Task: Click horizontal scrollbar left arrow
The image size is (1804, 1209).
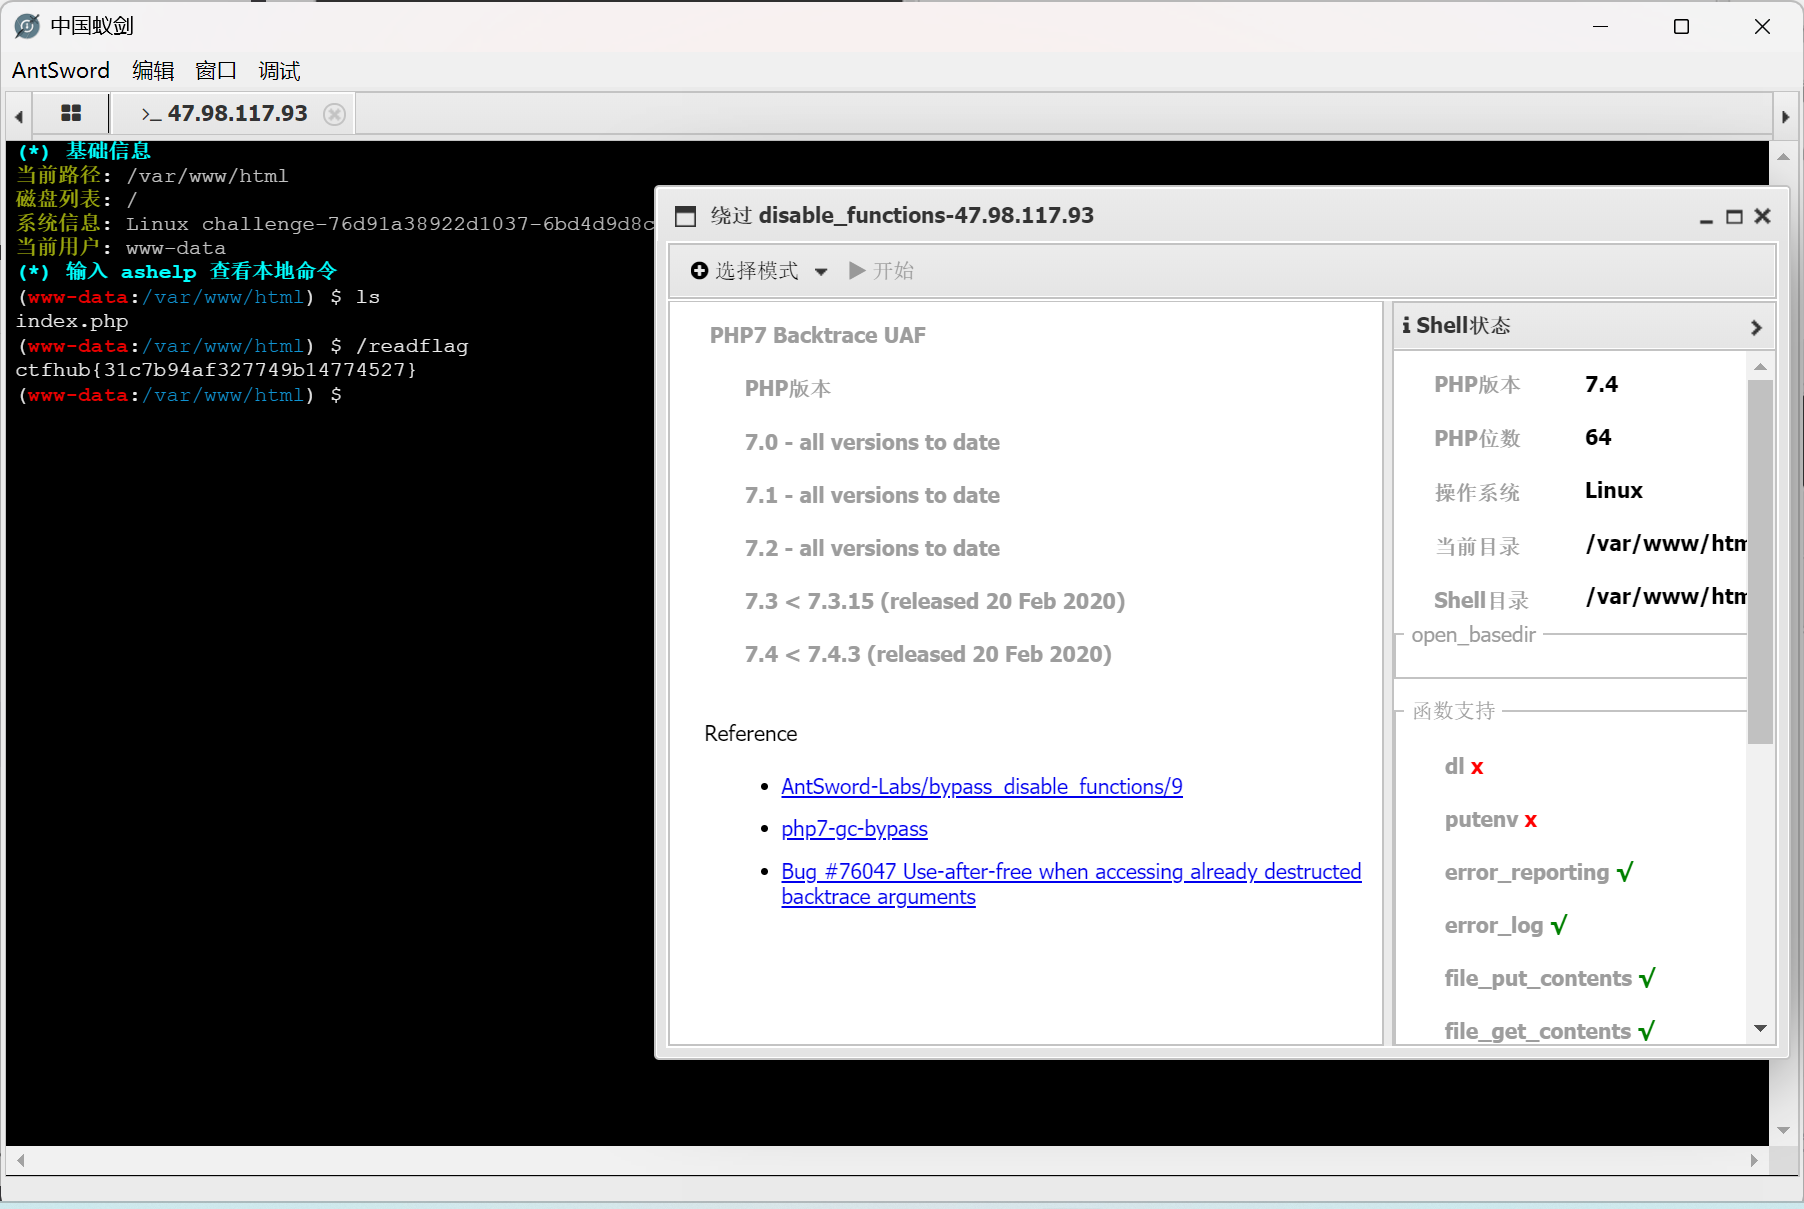Action: [x=20, y=1160]
